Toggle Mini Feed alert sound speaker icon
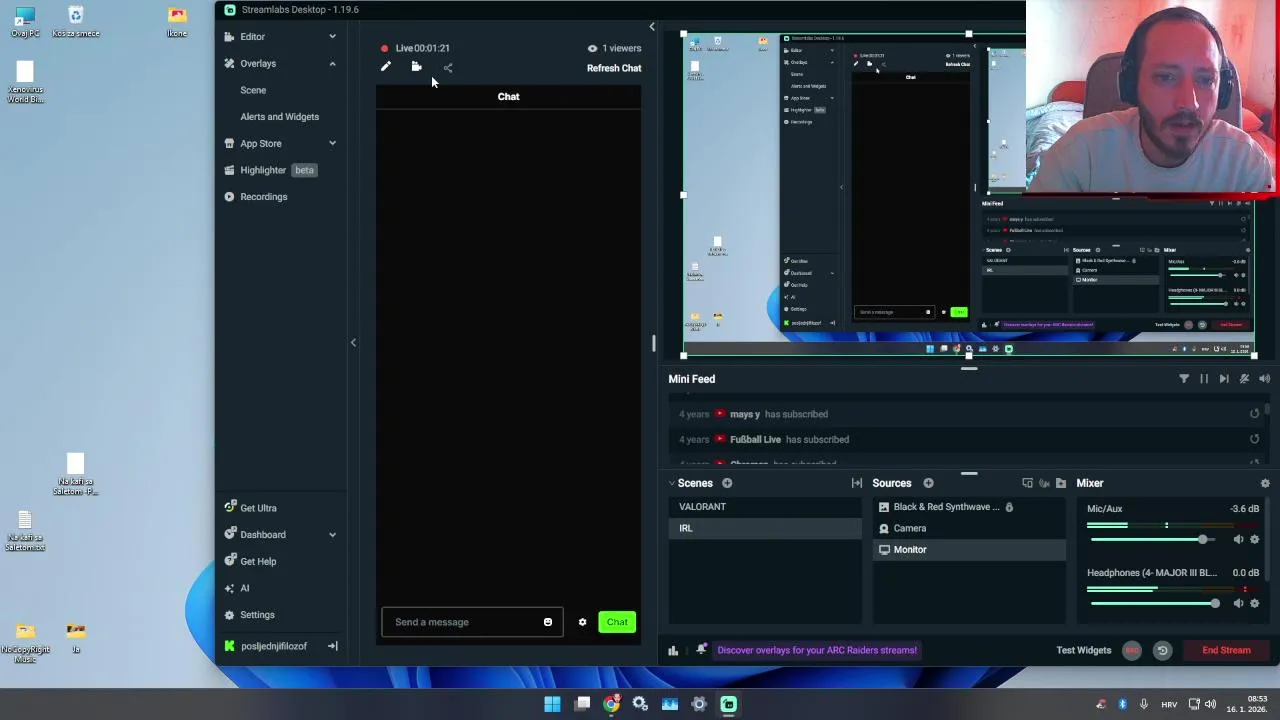This screenshot has width=1280, height=720. pyautogui.click(x=1264, y=379)
